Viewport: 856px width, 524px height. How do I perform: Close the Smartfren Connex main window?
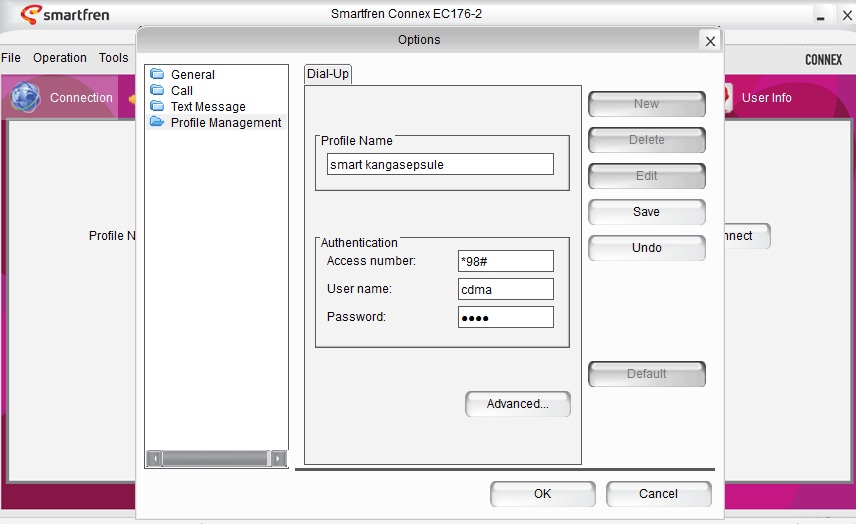point(847,15)
